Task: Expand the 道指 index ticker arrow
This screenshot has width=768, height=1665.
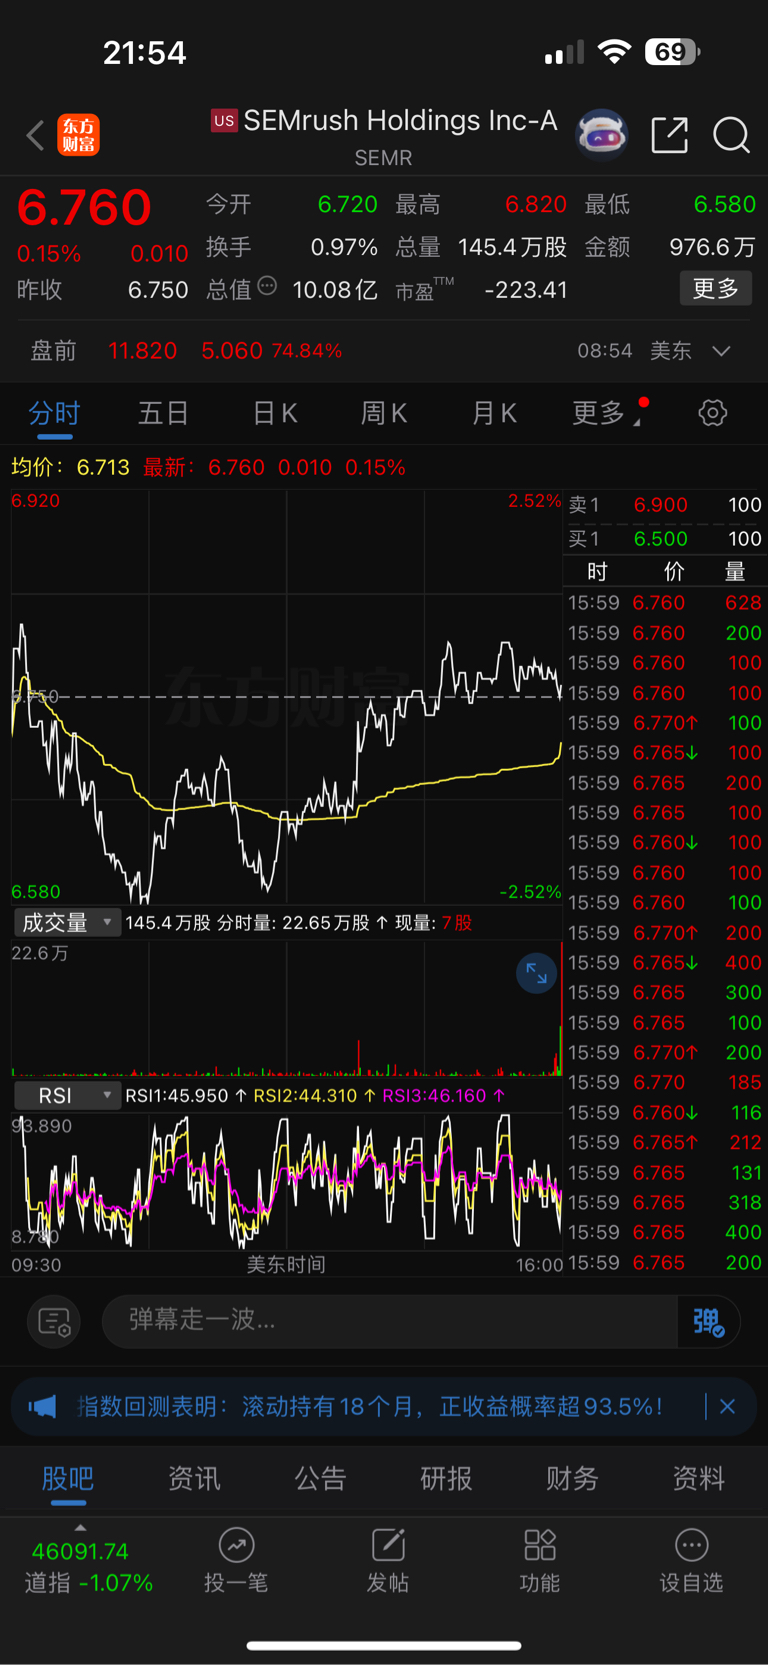Action: (x=80, y=1528)
